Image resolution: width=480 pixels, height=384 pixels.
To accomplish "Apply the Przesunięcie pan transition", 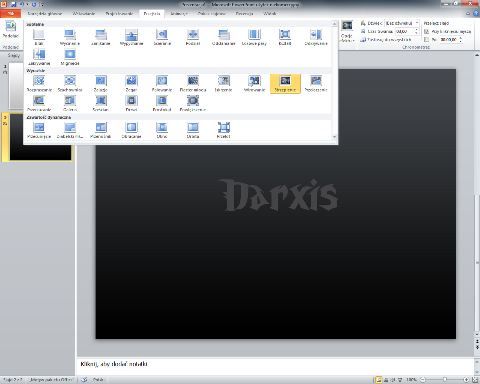I will [x=39, y=130].
